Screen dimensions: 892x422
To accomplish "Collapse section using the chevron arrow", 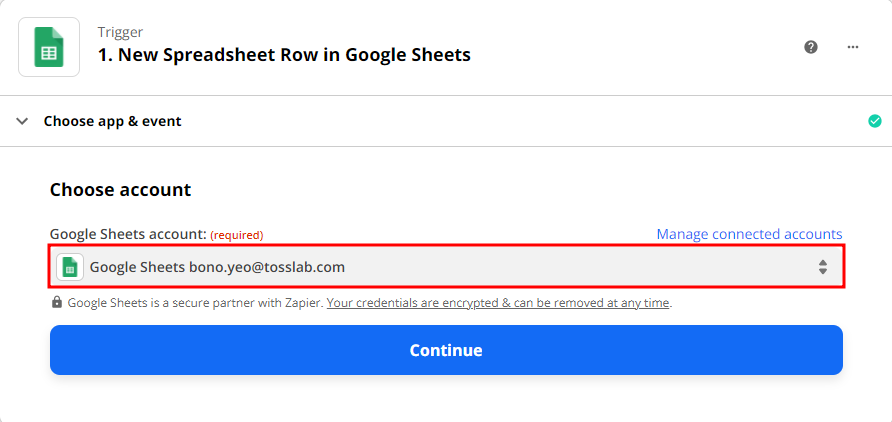I will 22,121.
